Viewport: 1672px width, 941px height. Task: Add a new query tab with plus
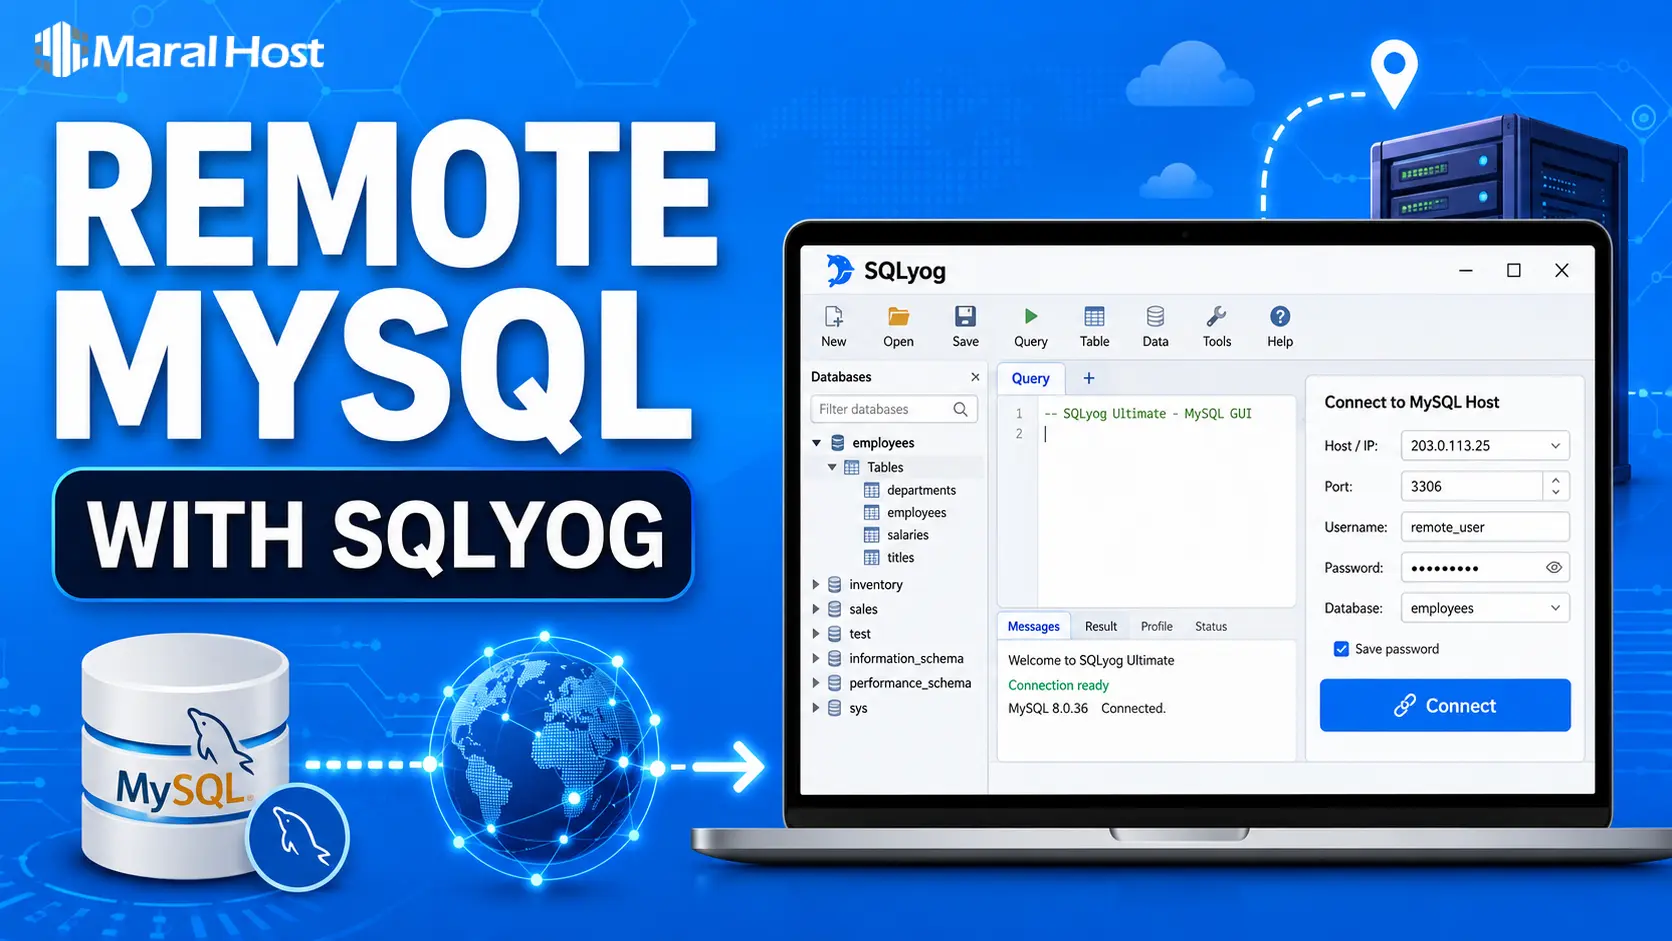(1089, 378)
